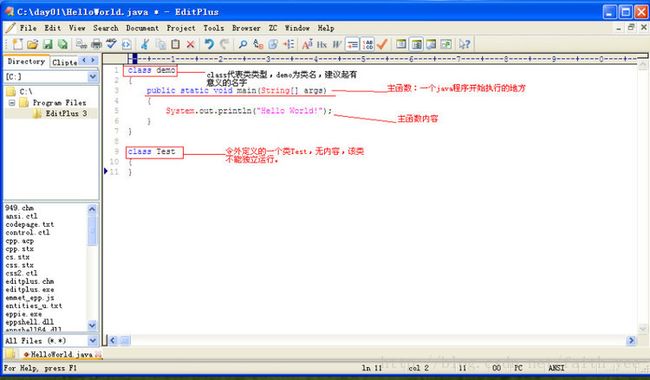
Task: Collapse the Program Files tree node
Action: (x=12, y=102)
